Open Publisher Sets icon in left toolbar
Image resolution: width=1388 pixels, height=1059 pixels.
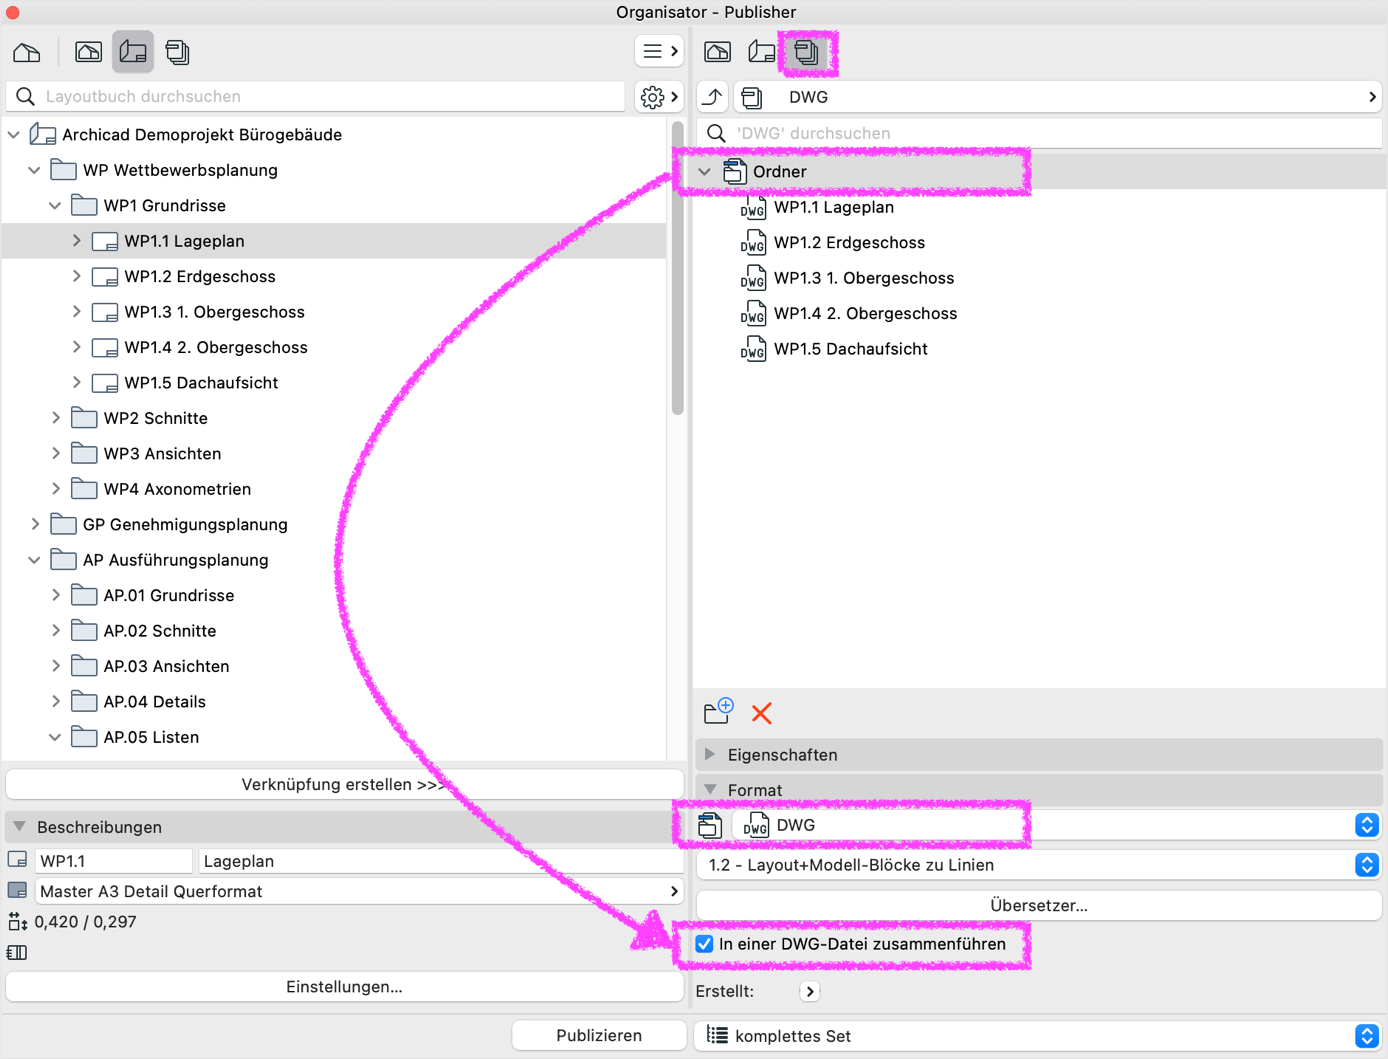click(178, 52)
